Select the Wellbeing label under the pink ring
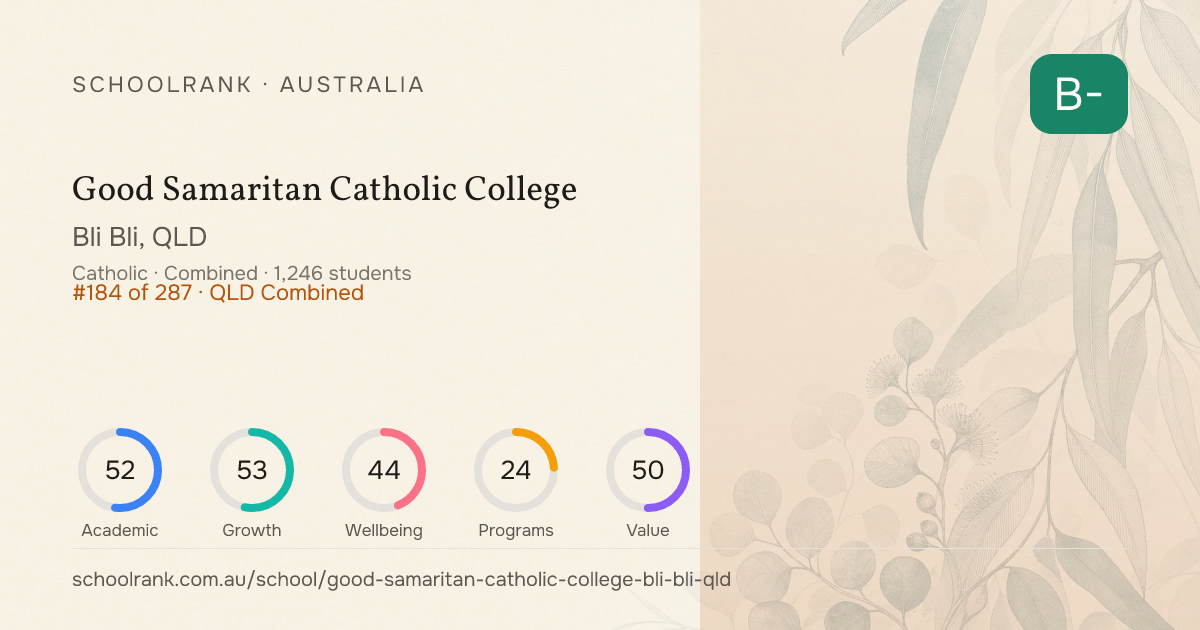Image resolution: width=1200 pixels, height=630 pixels. [384, 530]
